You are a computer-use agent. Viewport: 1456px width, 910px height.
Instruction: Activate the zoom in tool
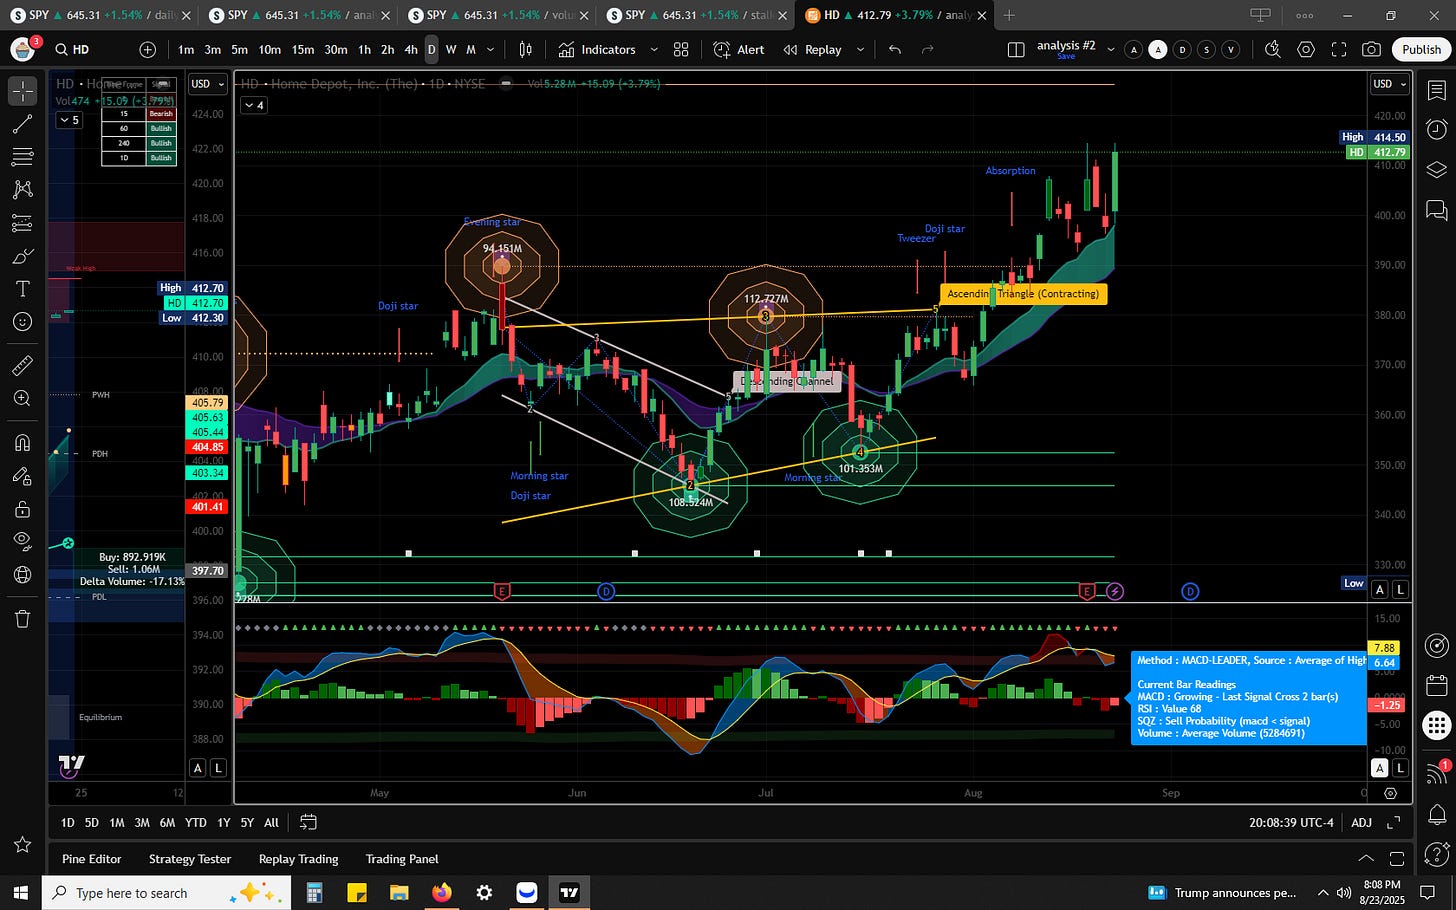pyautogui.click(x=22, y=399)
